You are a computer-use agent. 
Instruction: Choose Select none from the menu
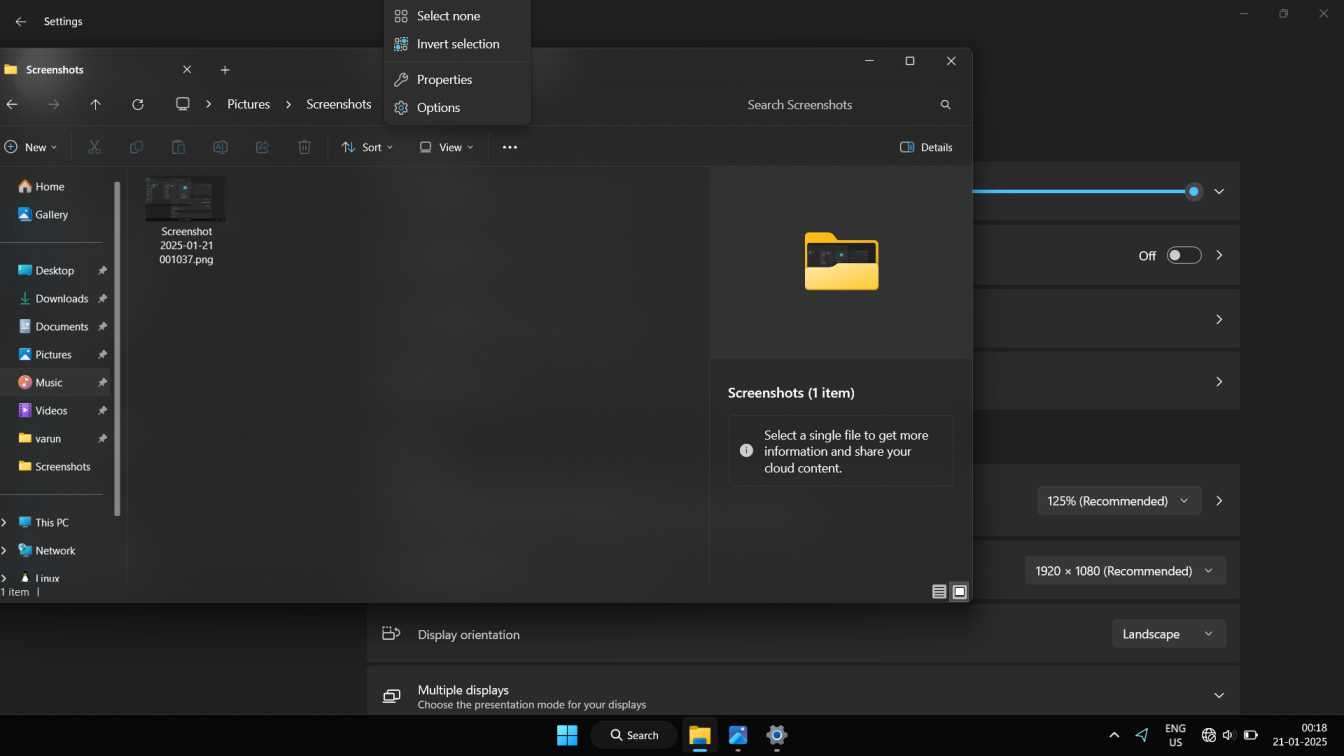[457, 16]
